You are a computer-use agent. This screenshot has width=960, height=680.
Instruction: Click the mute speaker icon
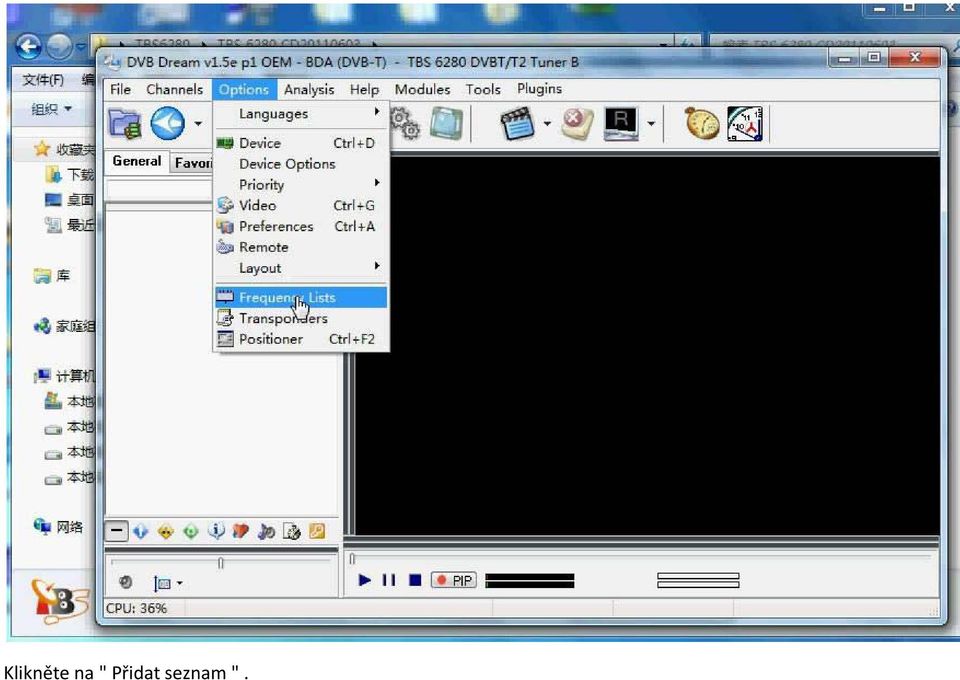pos(126,582)
